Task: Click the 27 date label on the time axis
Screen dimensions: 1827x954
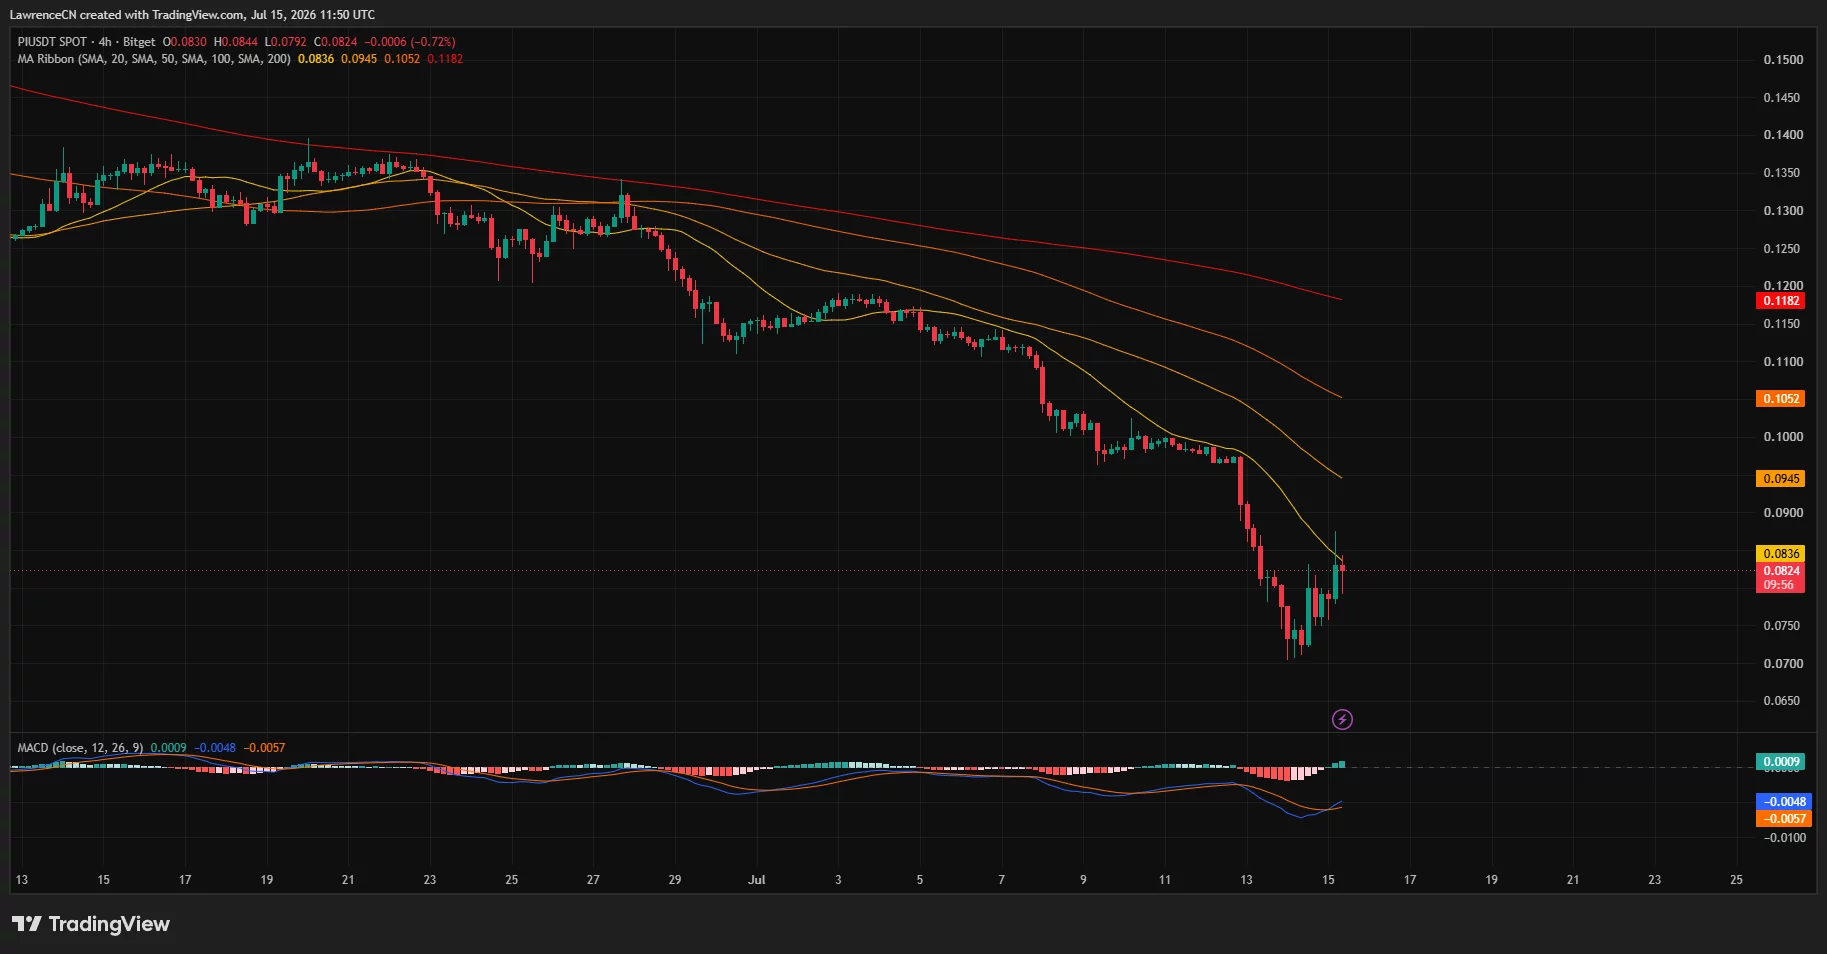Action: [593, 880]
